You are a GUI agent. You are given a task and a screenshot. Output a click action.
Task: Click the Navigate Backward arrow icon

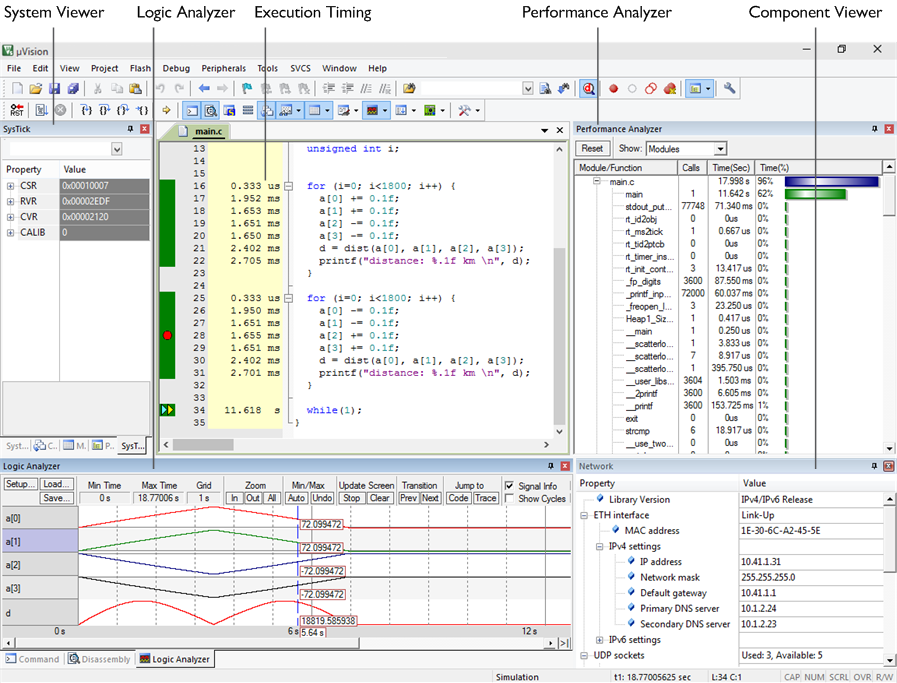click(x=203, y=89)
